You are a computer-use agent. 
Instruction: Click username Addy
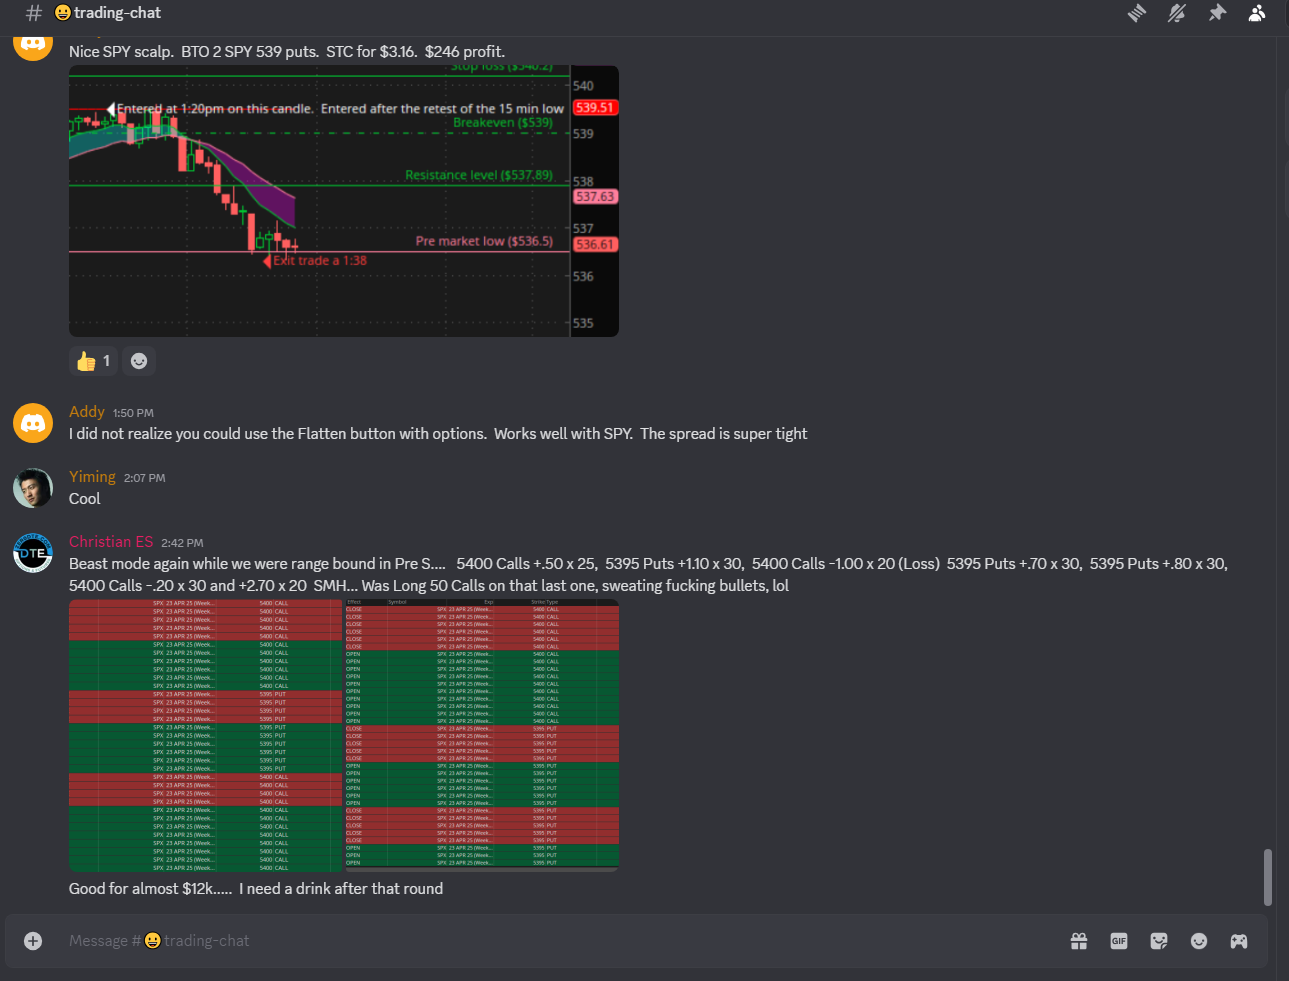pyautogui.click(x=87, y=412)
